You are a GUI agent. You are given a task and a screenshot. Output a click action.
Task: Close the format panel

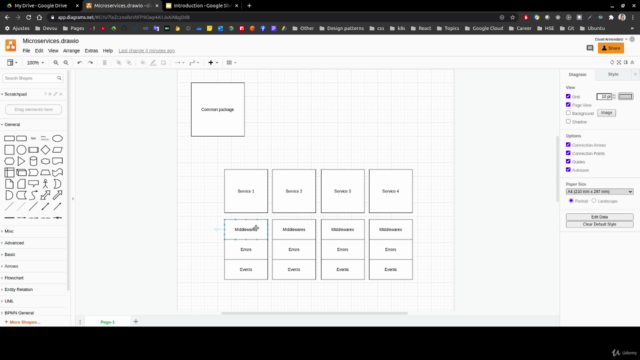(635, 74)
